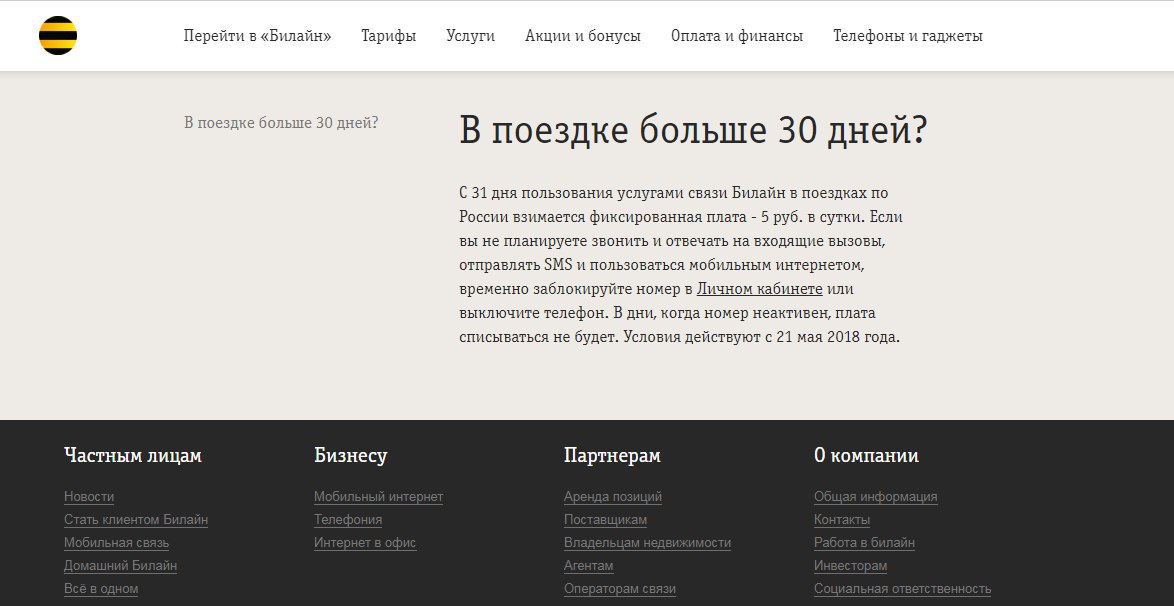
Task: Open the Всё в одном link
Action: pyautogui.click(x=100, y=590)
